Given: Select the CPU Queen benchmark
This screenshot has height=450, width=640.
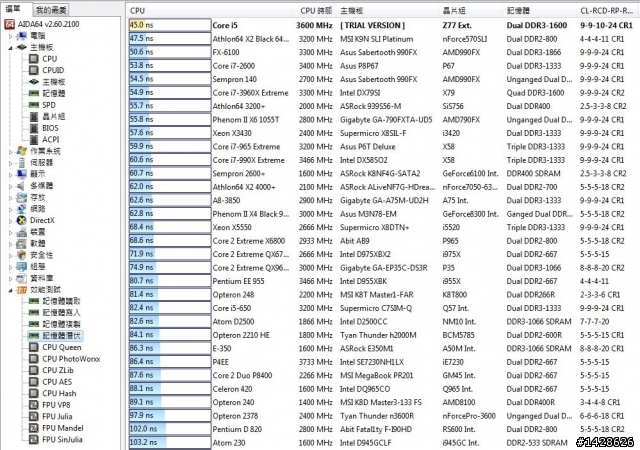Looking at the screenshot, I should pyautogui.click(x=62, y=347).
